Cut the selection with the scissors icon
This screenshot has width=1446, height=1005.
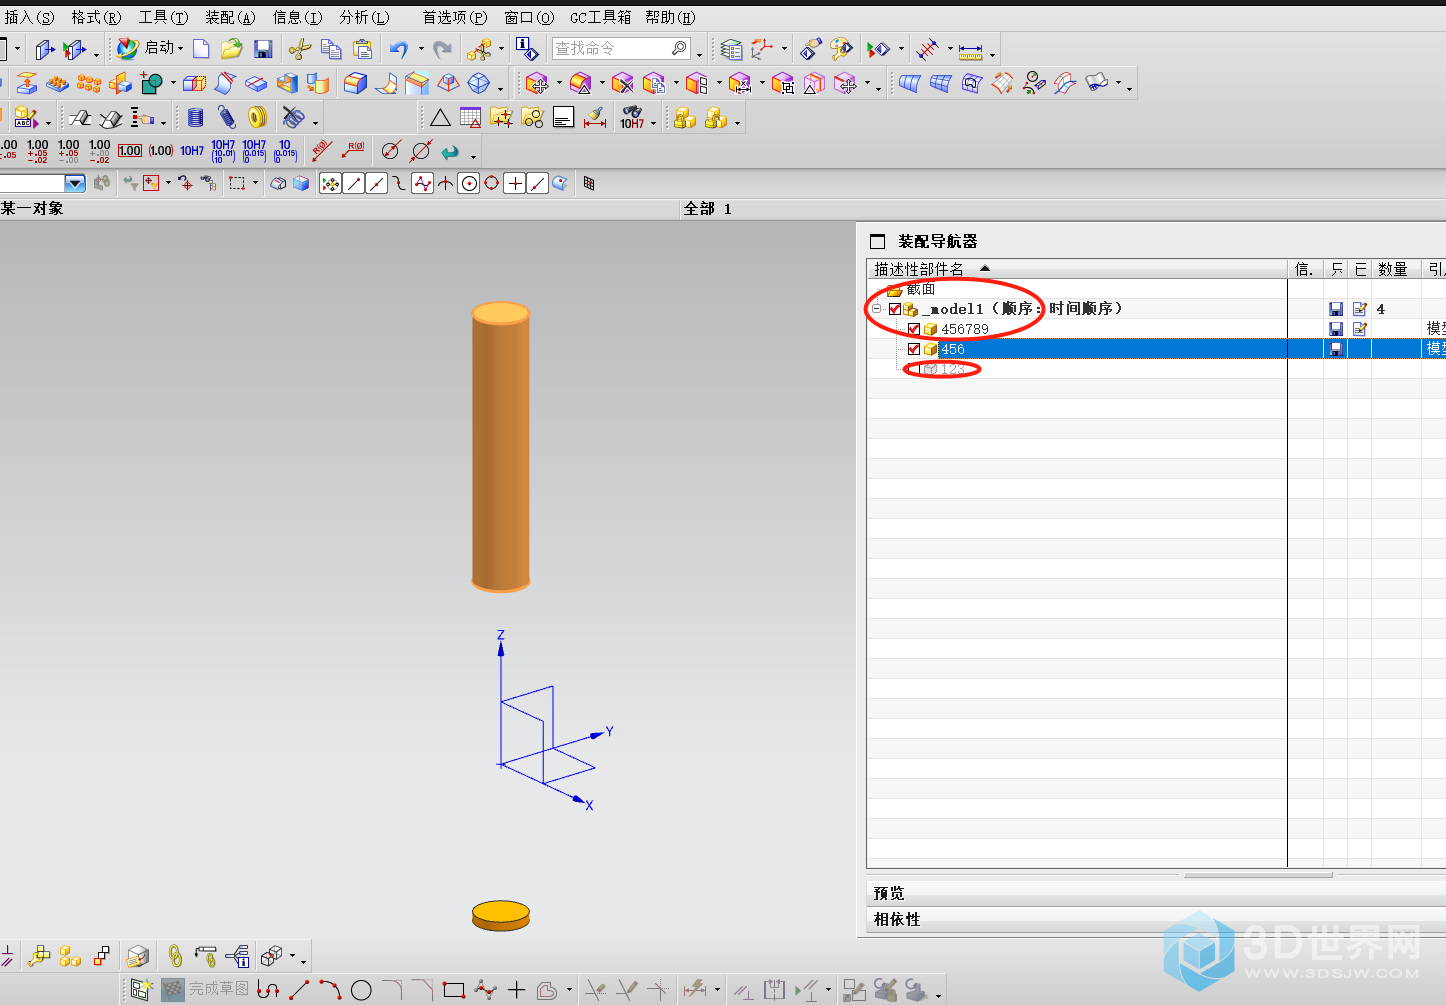300,49
